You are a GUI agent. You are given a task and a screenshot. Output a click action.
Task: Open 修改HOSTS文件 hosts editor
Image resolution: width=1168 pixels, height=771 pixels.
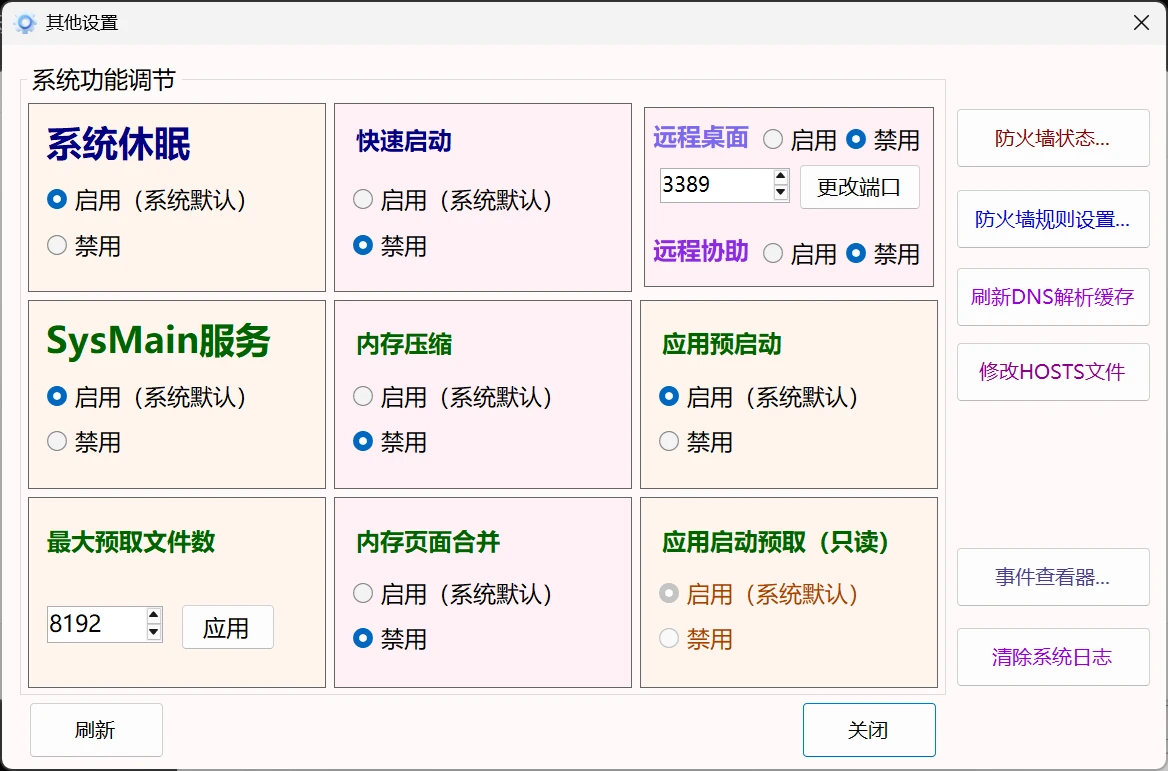[x=1052, y=372]
